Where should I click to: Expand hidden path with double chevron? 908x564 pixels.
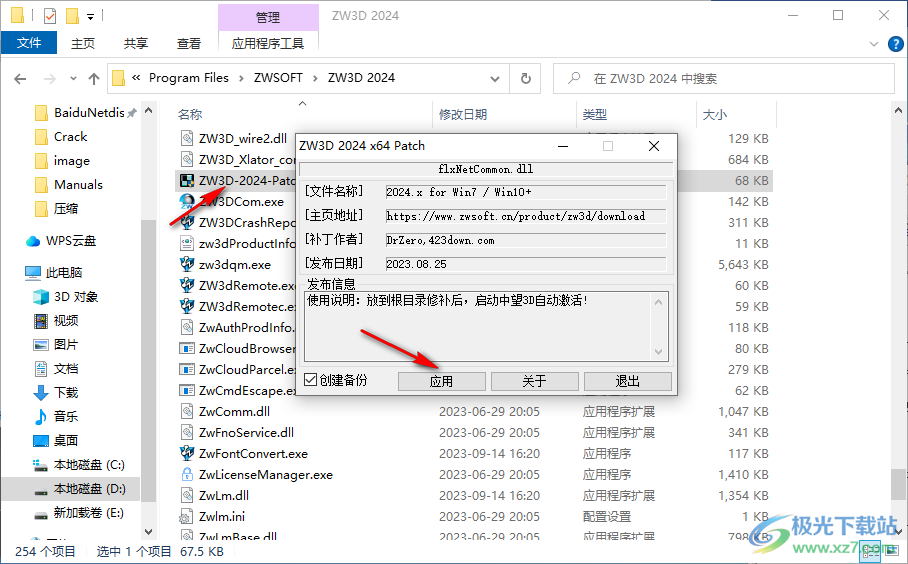[x=136, y=78]
